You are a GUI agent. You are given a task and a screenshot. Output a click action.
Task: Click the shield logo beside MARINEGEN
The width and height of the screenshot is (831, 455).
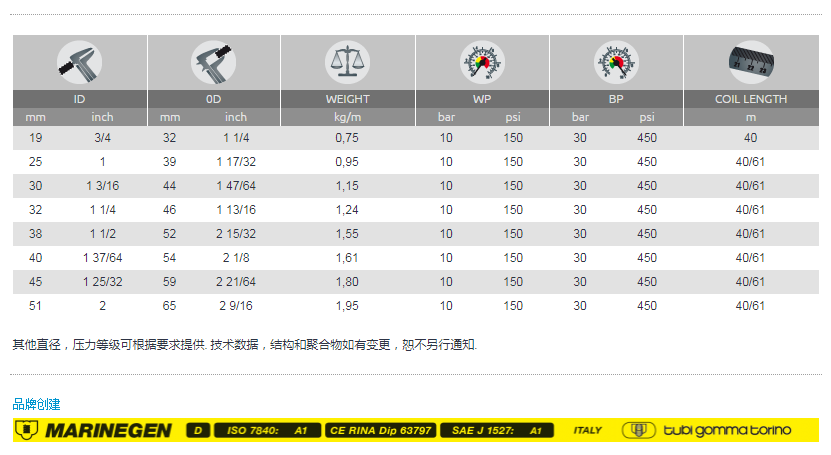point(27,430)
